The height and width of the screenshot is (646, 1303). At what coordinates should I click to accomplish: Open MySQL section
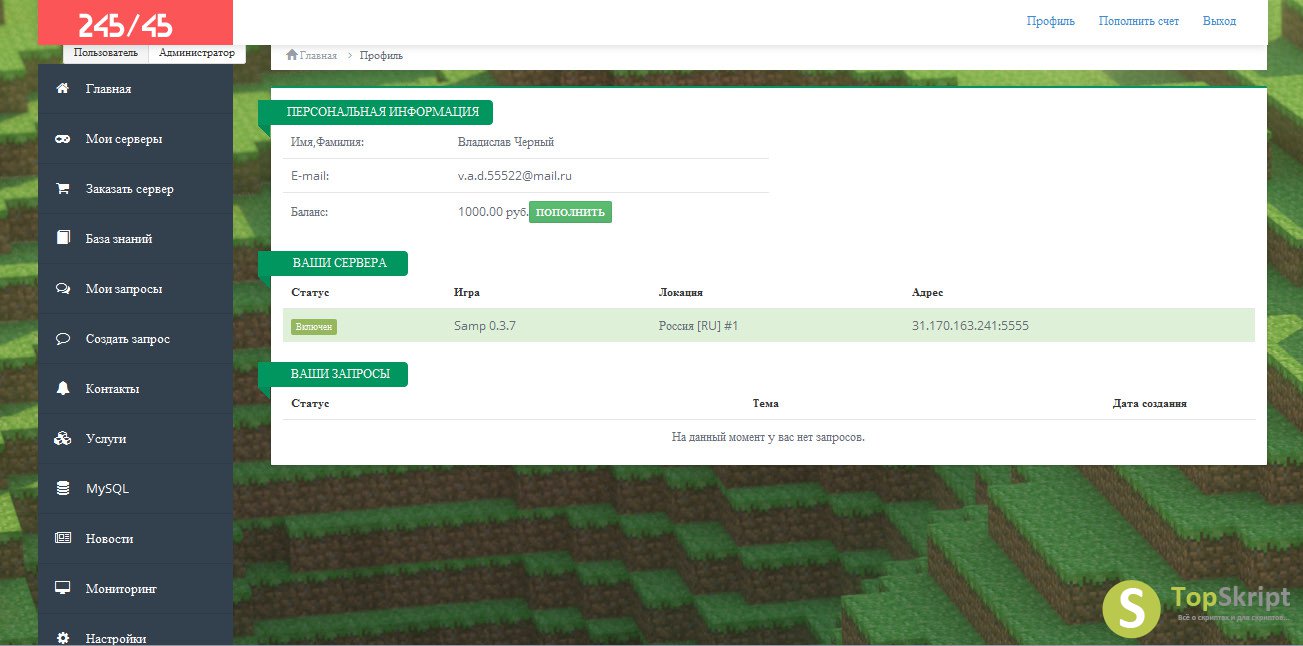[135, 489]
